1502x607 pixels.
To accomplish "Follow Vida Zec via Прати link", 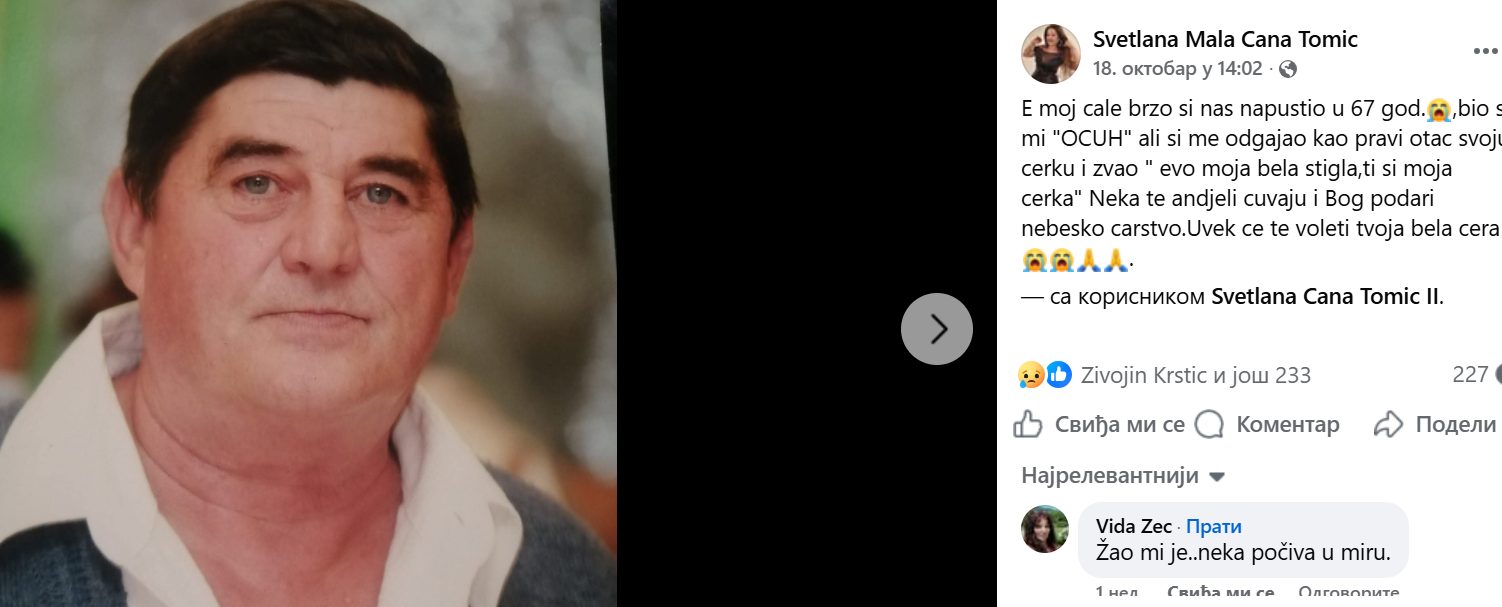I will coord(1213,526).
